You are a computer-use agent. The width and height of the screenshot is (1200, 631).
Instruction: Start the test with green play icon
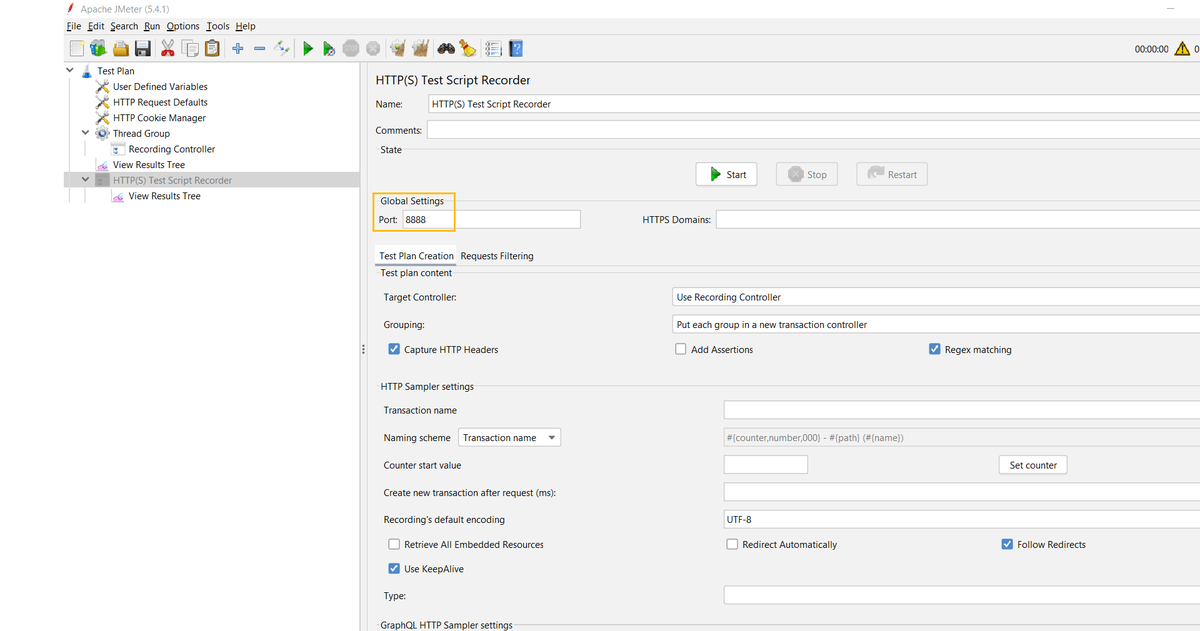click(308, 48)
